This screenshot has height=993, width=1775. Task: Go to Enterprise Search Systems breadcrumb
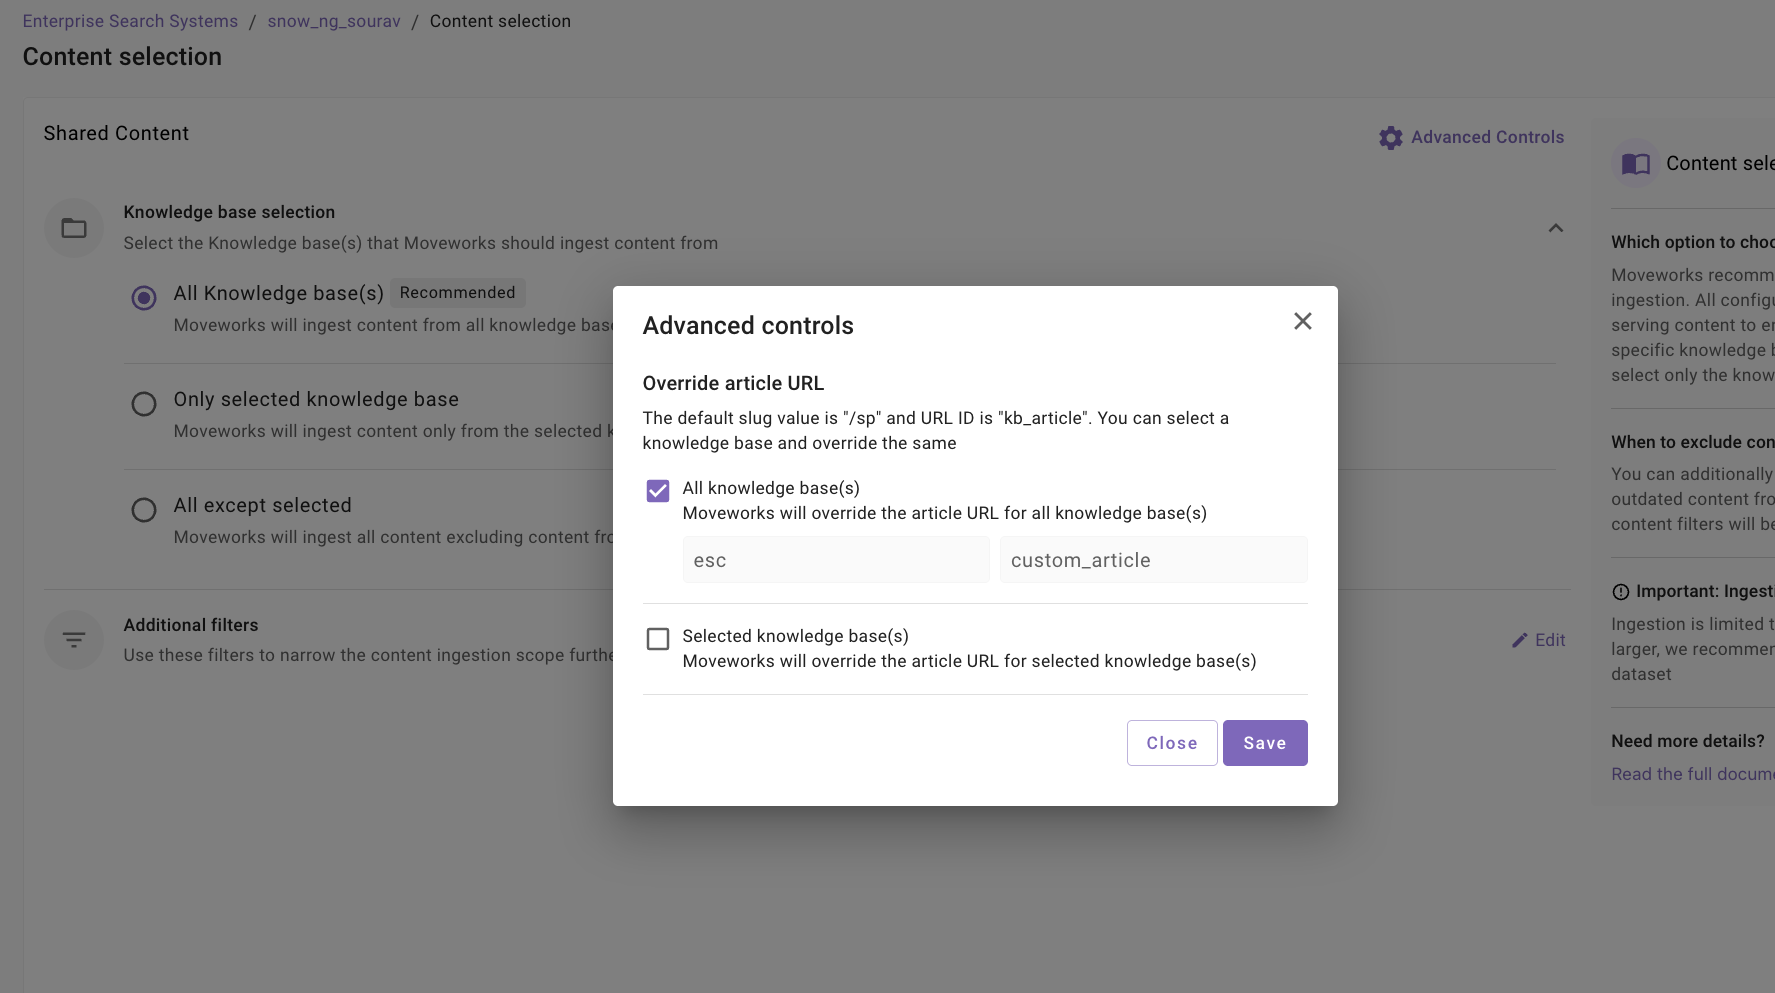130,21
